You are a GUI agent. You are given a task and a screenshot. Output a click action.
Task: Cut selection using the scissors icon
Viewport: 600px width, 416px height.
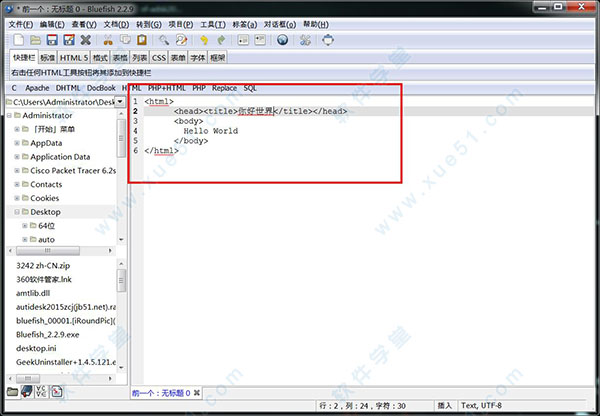pos(108,40)
